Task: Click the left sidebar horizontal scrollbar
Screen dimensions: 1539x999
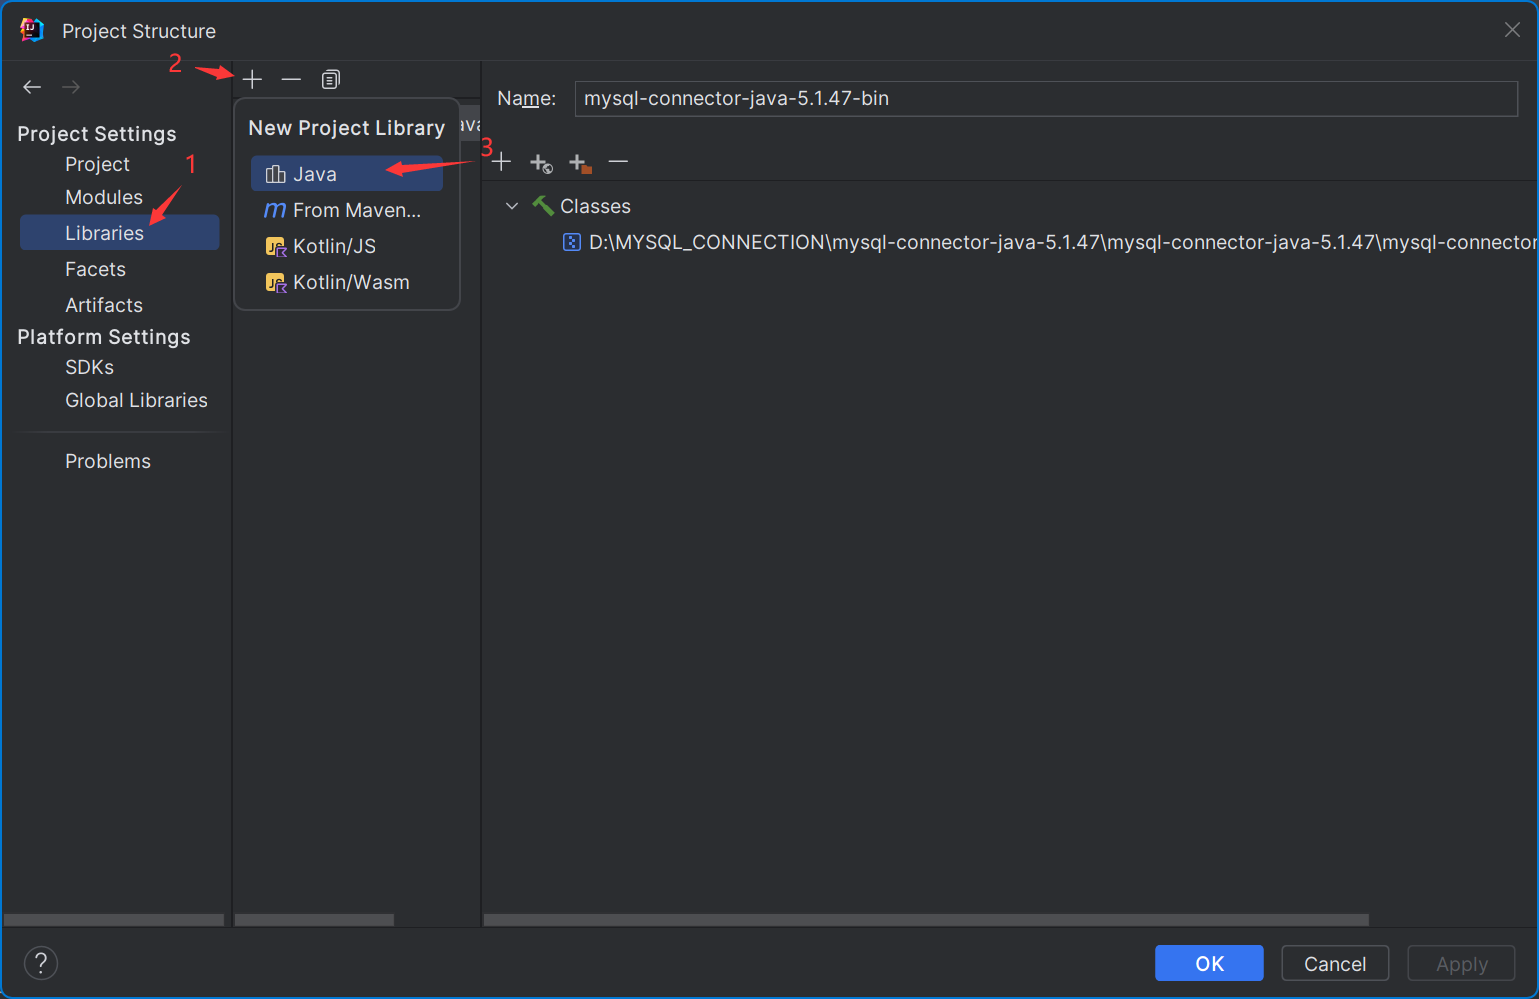Action: pos(114,920)
